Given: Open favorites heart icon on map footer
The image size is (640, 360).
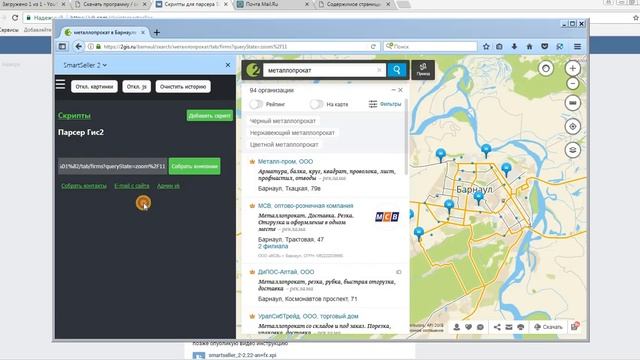Looking at the screenshot, I should click(x=469, y=327).
